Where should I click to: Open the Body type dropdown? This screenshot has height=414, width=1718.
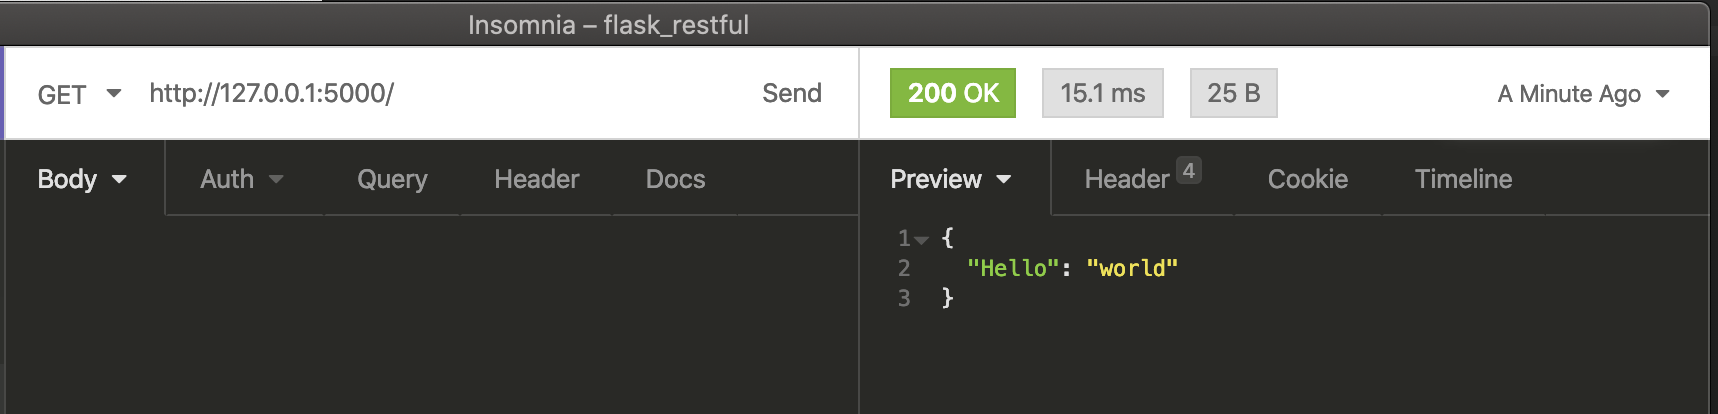pos(82,179)
